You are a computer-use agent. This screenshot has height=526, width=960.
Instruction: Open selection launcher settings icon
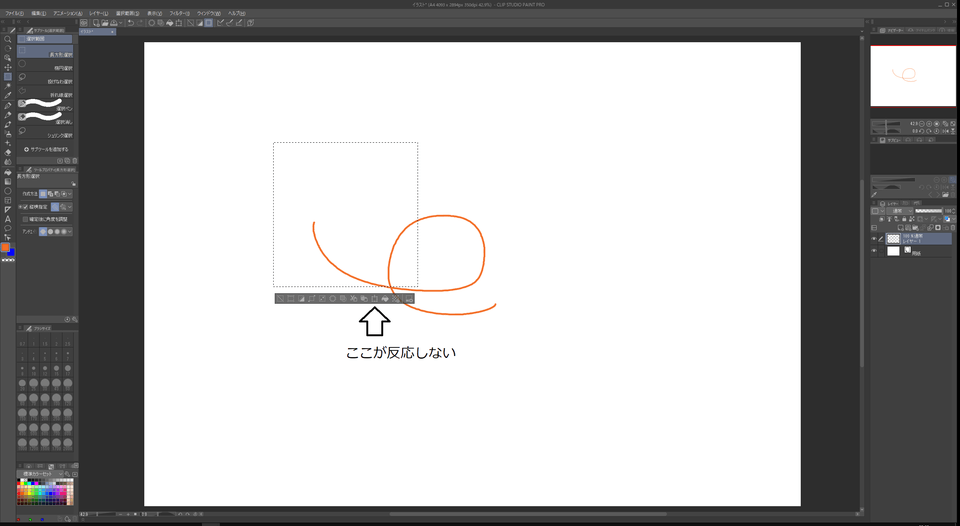click(408, 298)
